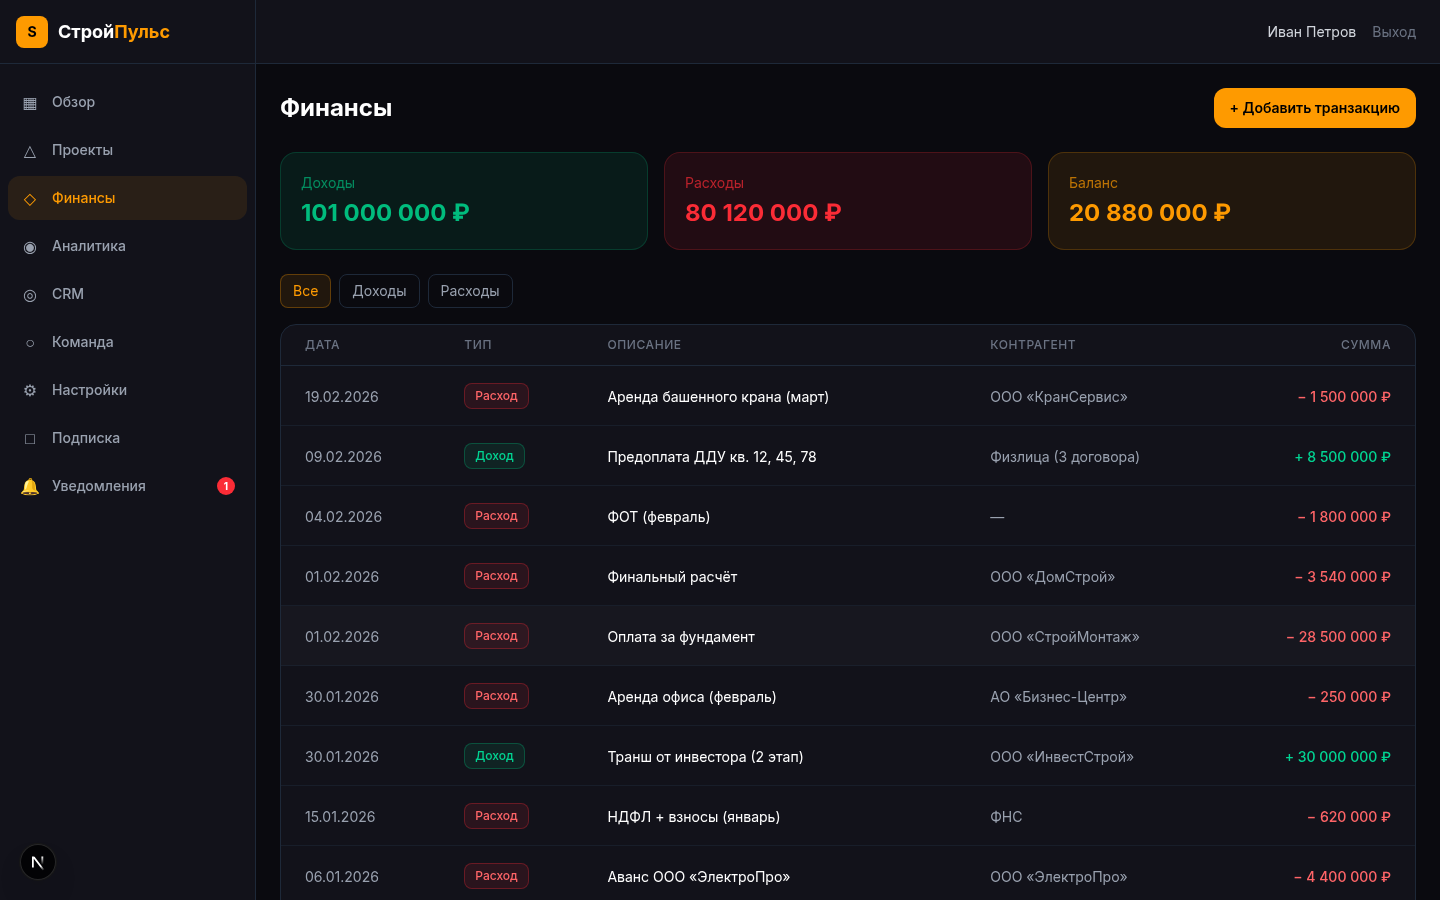
Task: Click the Overview grid icon in sidebar
Action: coord(30,103)
